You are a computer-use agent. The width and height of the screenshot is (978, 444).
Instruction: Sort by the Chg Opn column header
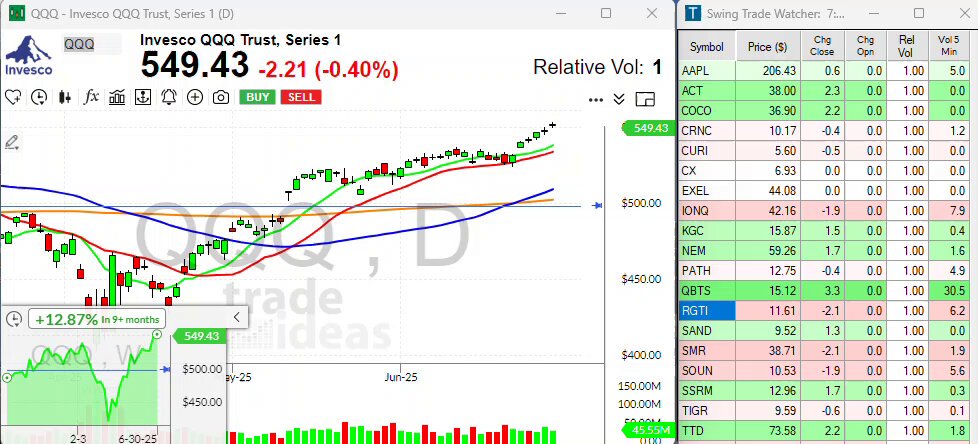pos(865,47)
